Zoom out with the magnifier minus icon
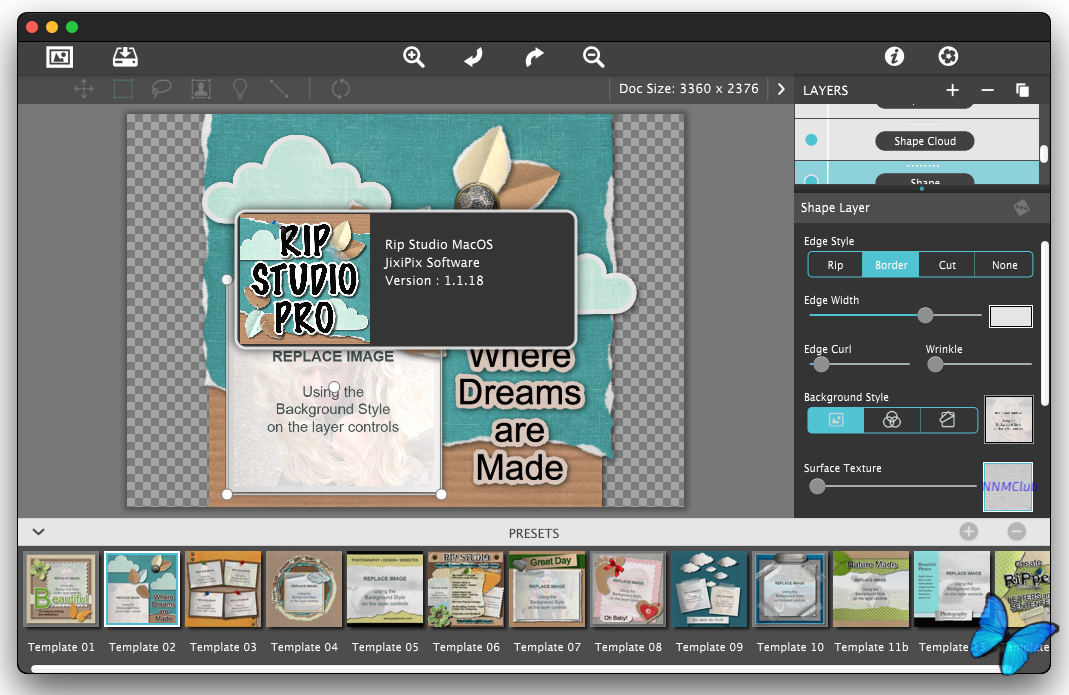The width and height of the screenshot is (1069, 695). click(x=594, y=57)
